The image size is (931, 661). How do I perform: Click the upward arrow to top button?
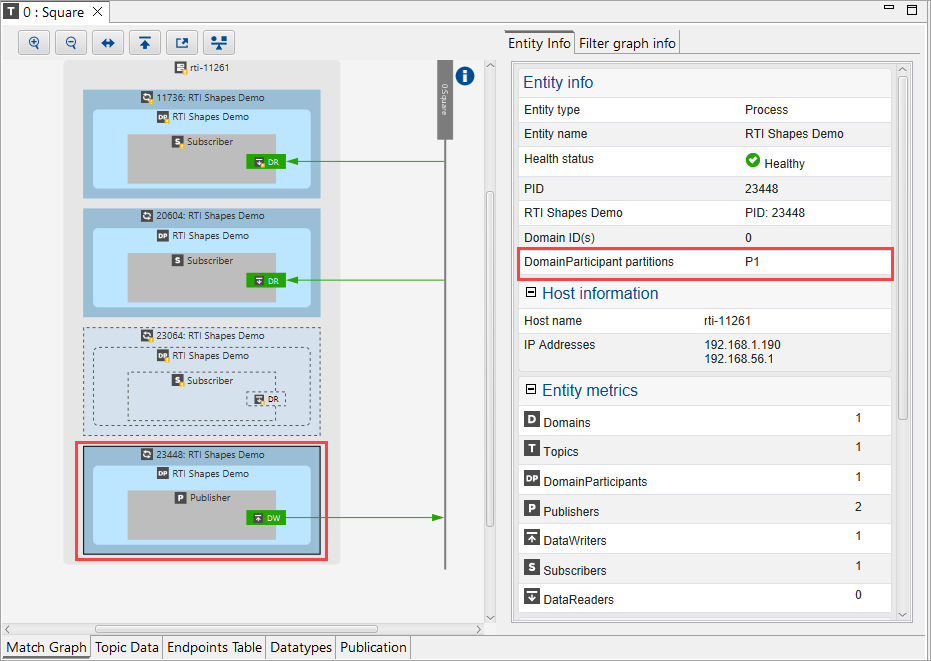pos(145,43)
